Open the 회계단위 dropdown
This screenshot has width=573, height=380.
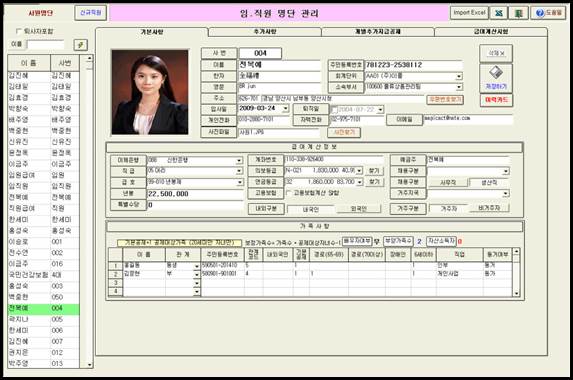tap(459, 76)
